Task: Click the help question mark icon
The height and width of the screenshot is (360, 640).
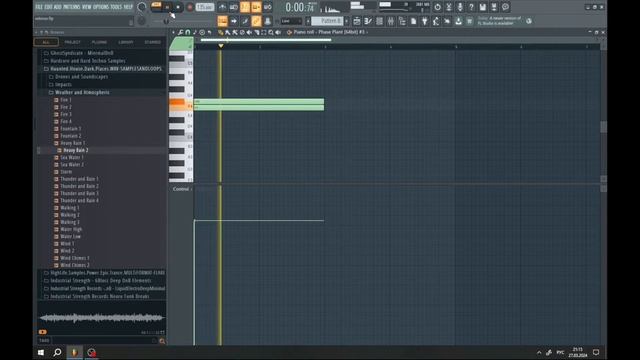Action: point(471,7)
